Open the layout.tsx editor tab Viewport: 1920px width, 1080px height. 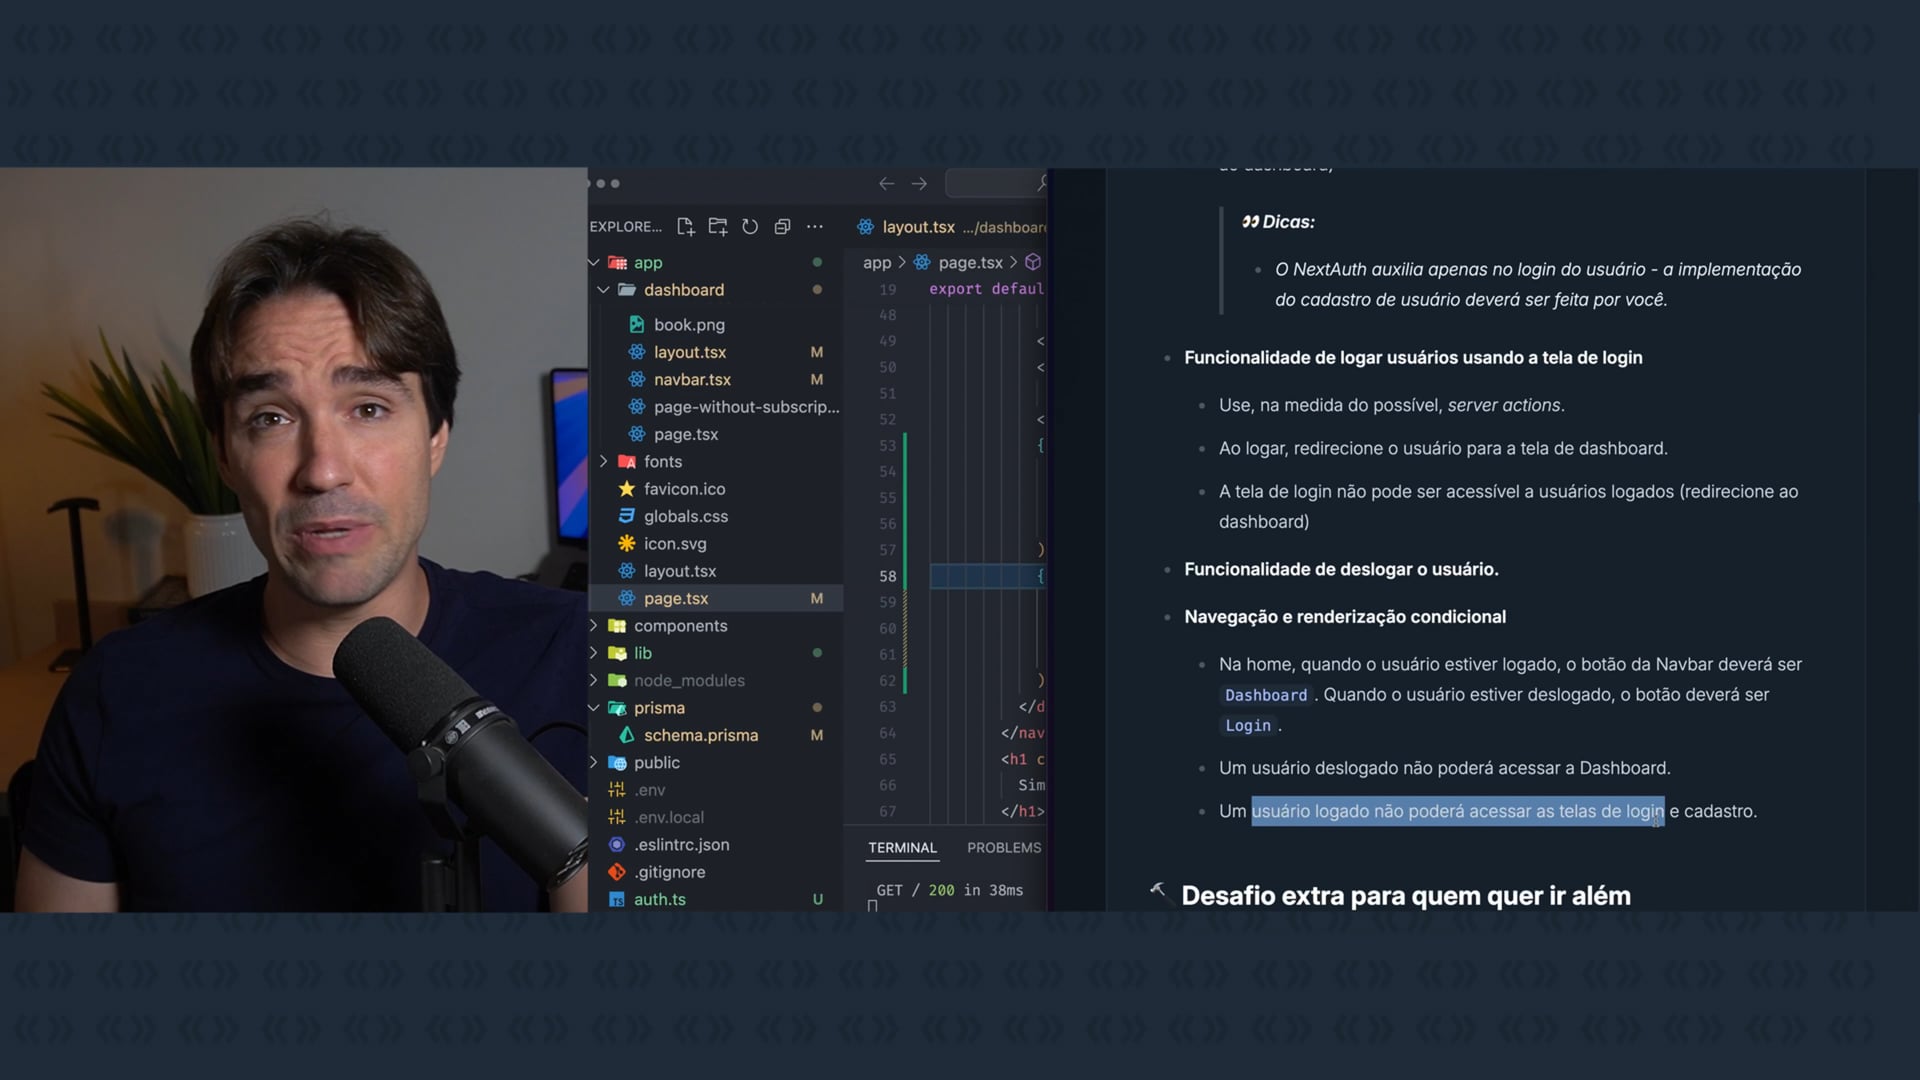(917, 228)
